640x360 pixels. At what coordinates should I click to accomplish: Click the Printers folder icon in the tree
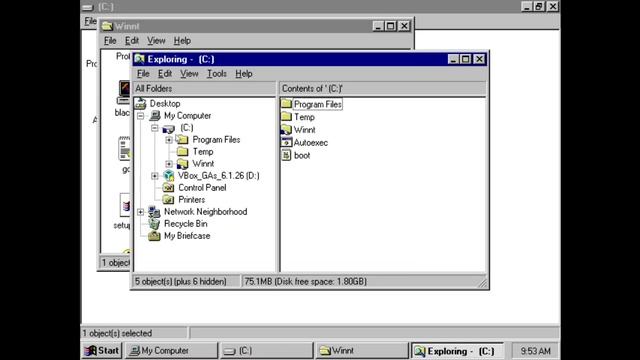click(168, 200)
